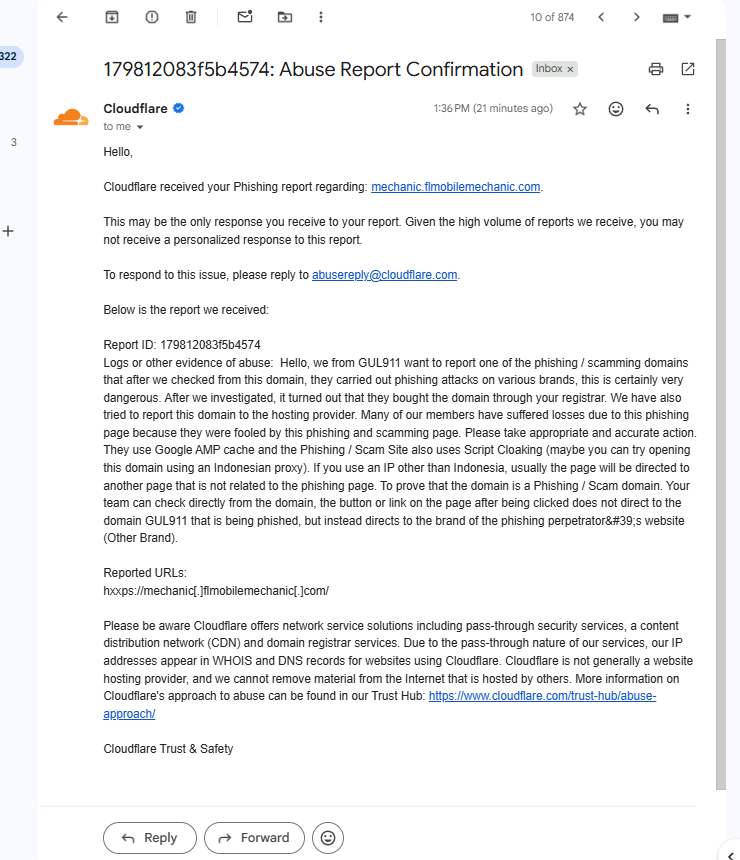
Task: Click reply arrow in message header
Action: (x=652, y=109)
